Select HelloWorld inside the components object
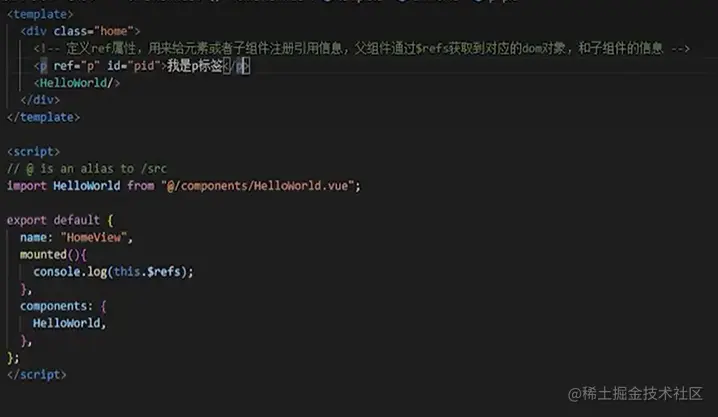The width and height of the screenshot is (718, 417). [66, 323]
